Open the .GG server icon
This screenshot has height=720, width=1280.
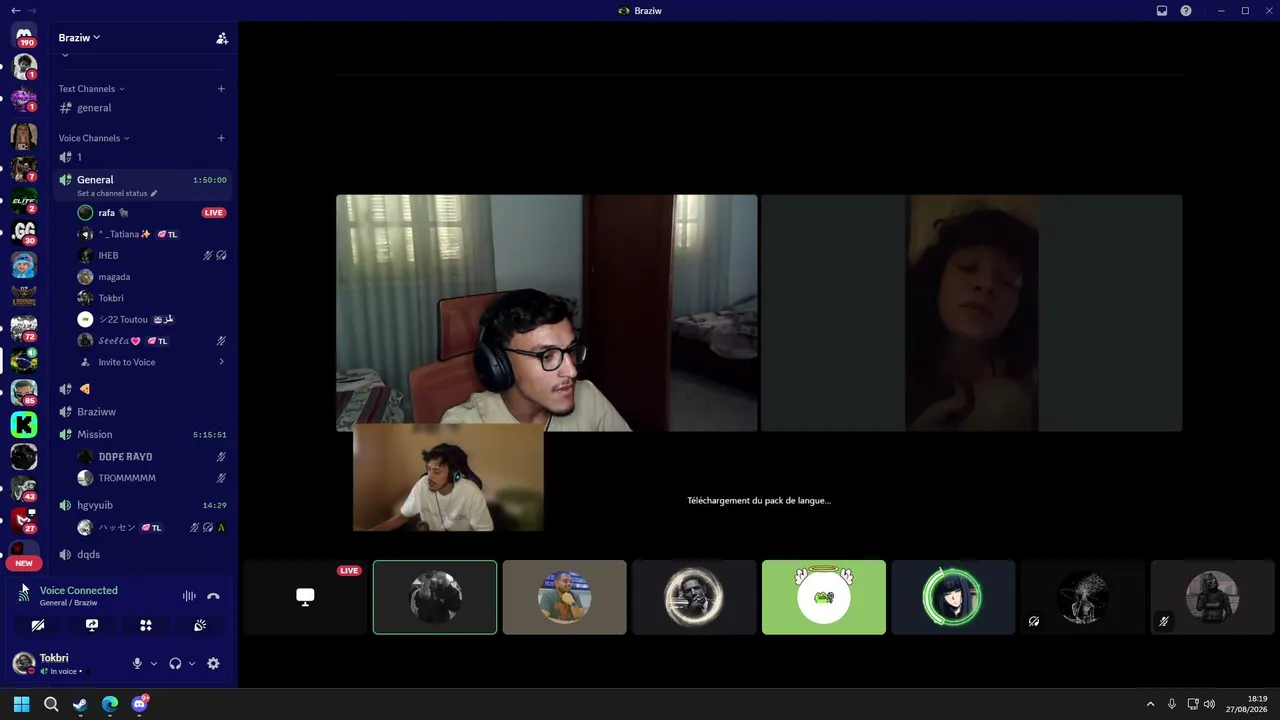click(x=24, y=232)
